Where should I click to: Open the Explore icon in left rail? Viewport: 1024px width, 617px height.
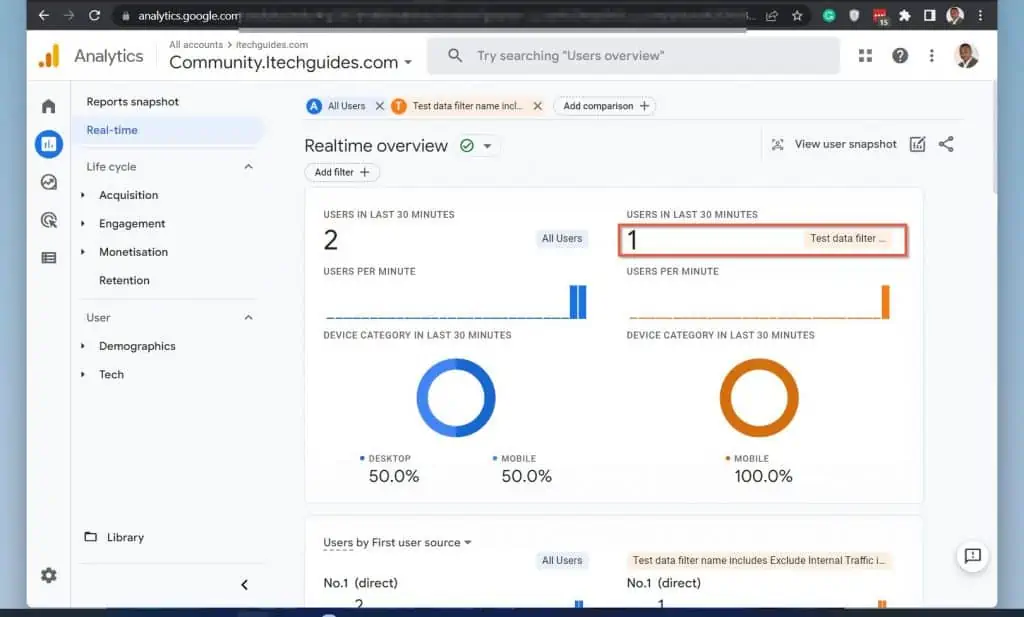(x=48, y=182)
